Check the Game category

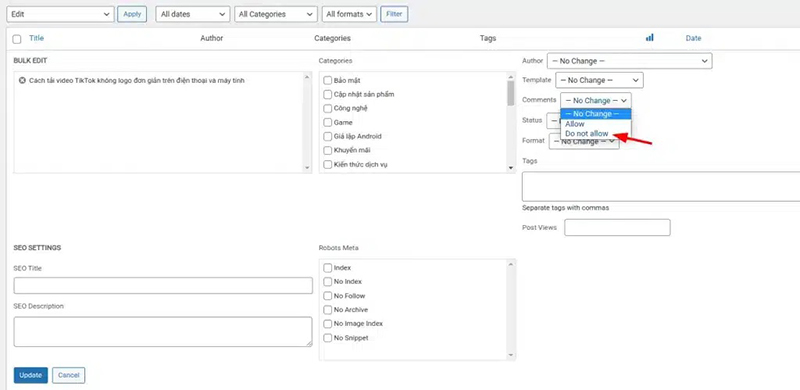(x=328, y=123)
